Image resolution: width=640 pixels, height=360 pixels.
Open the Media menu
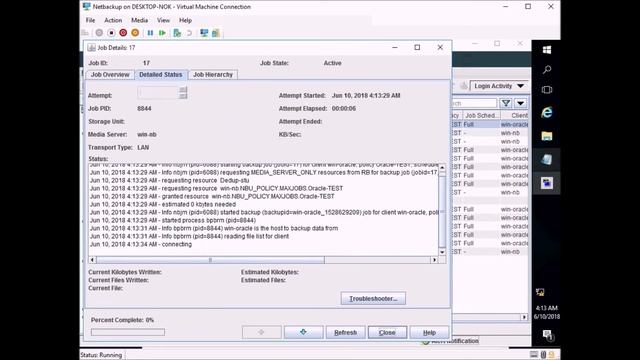140,20
